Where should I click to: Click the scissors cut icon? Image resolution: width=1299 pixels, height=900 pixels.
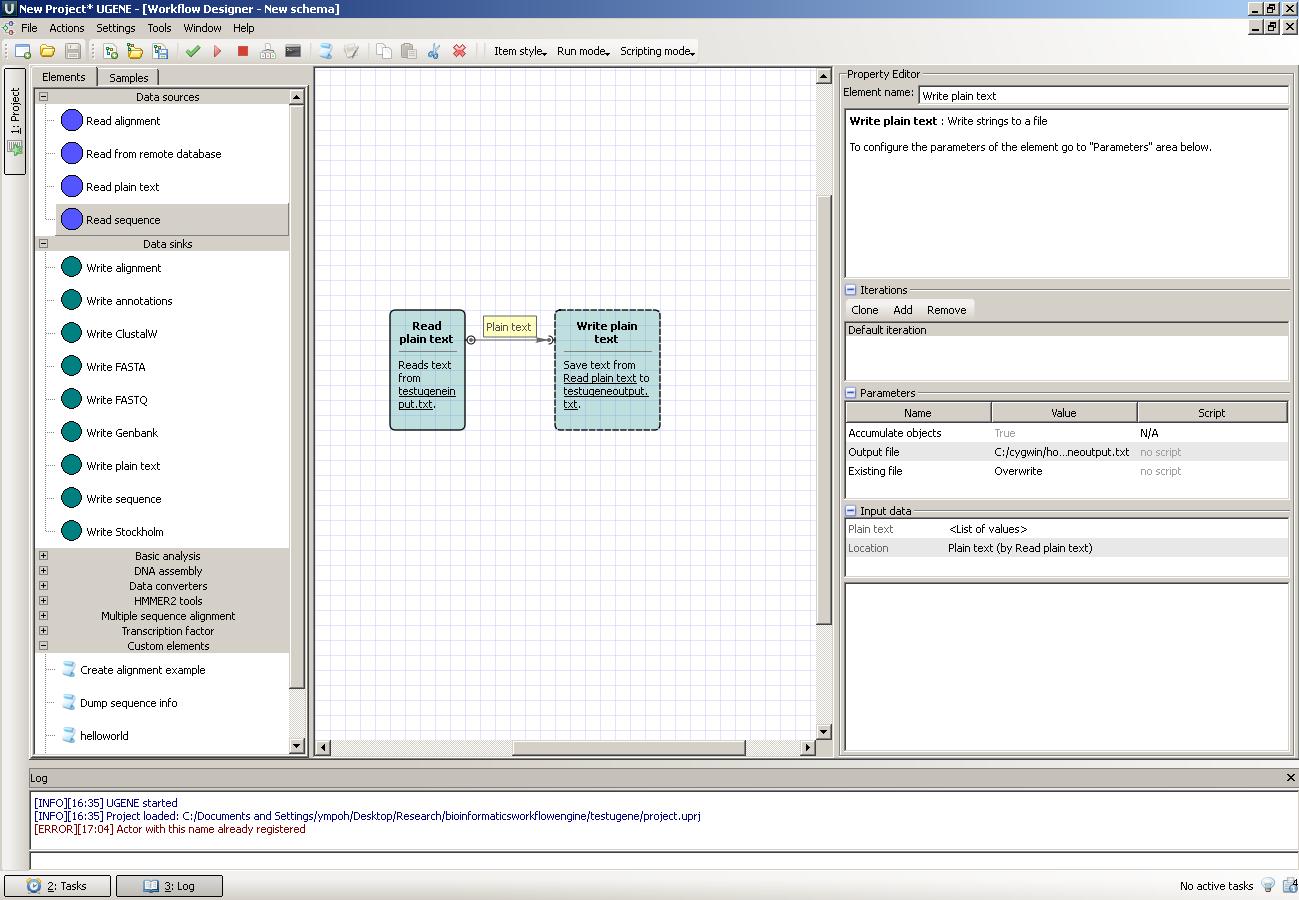point(434,51)
